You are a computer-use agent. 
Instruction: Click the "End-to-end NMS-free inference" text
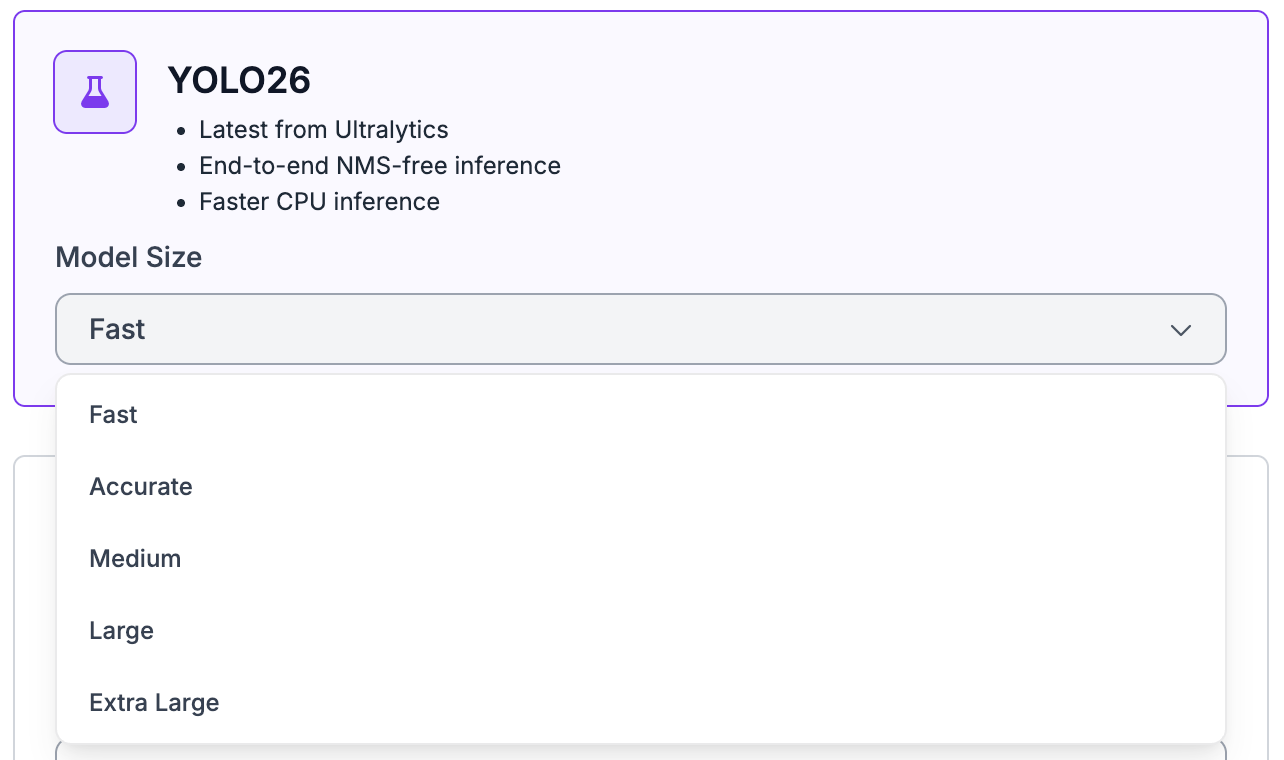tap(379, 166)
